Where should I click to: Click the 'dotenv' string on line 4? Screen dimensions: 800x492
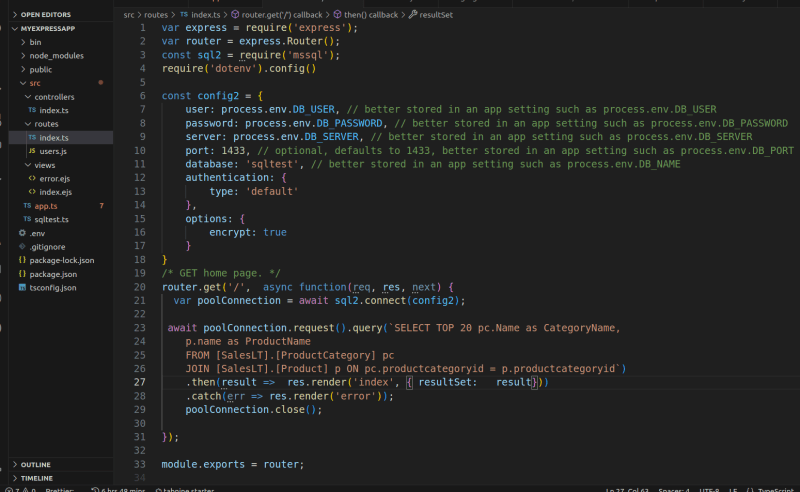[x=233, y=68]
